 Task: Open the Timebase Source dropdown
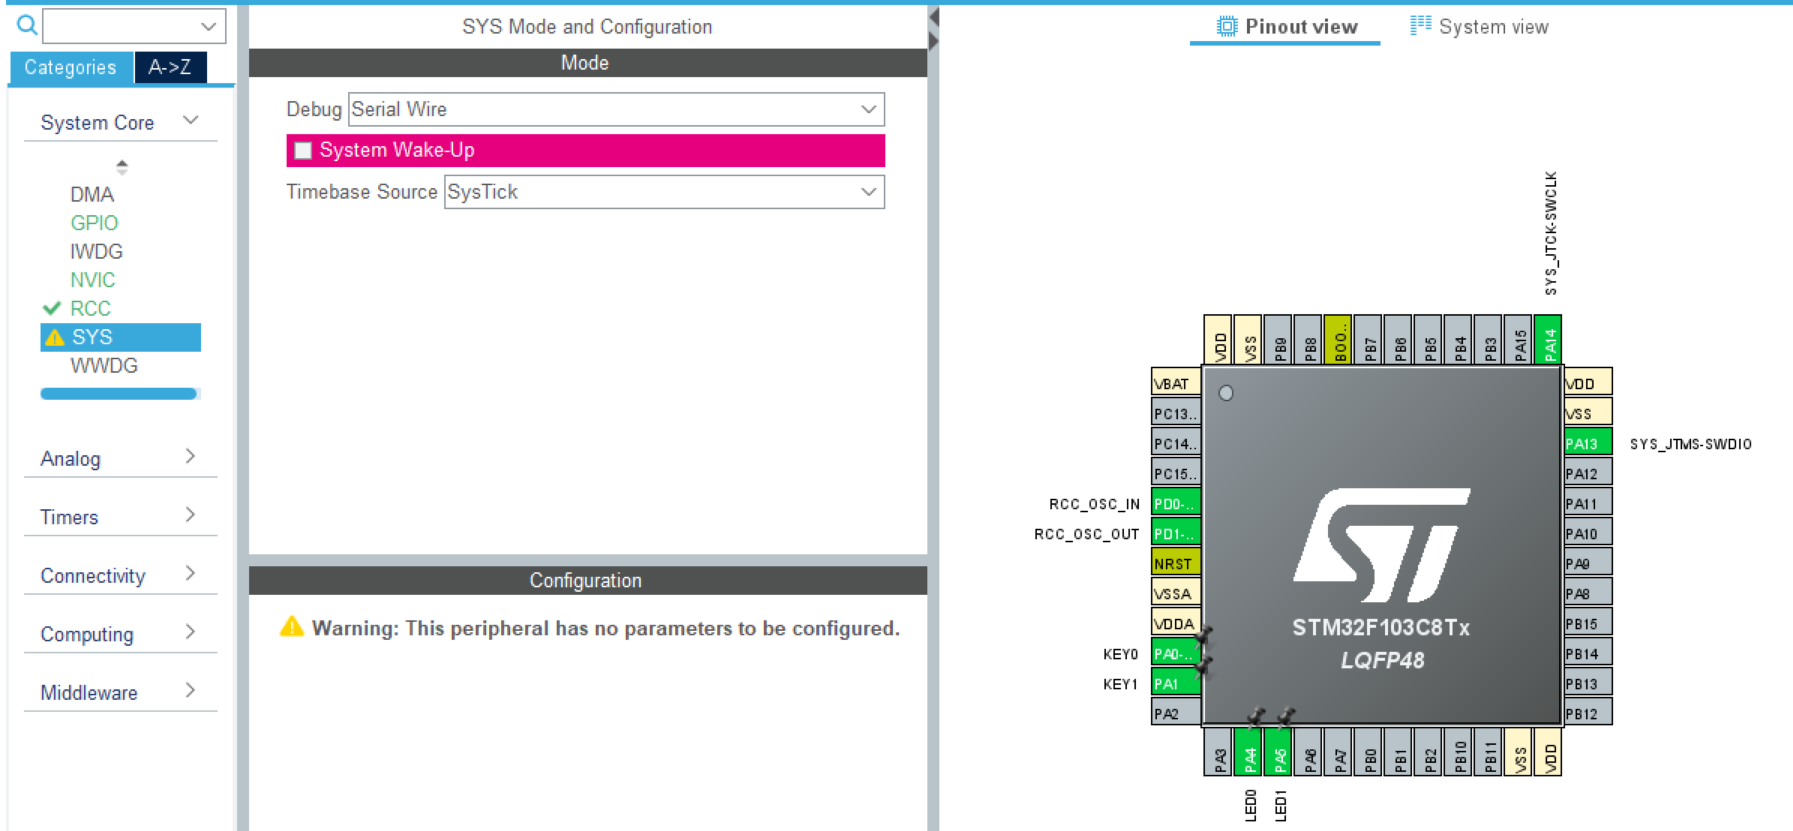point(664,192)
